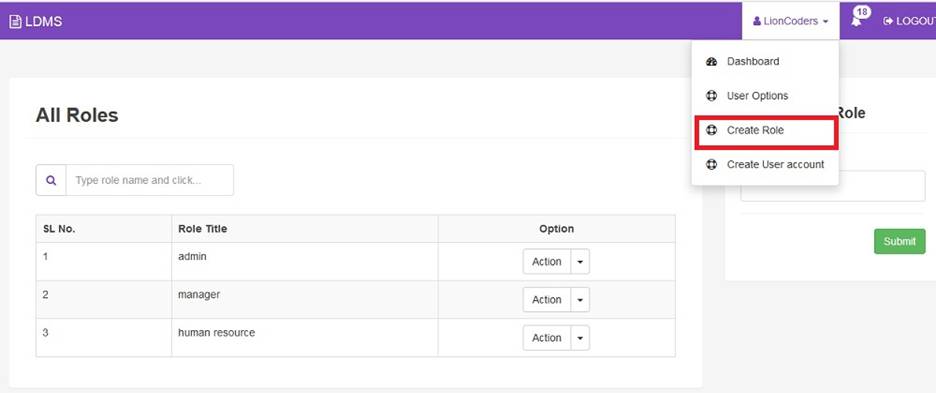Expand the Action caret for admin role
Screen dimensions: 936x393
click(x=580, y=262)
